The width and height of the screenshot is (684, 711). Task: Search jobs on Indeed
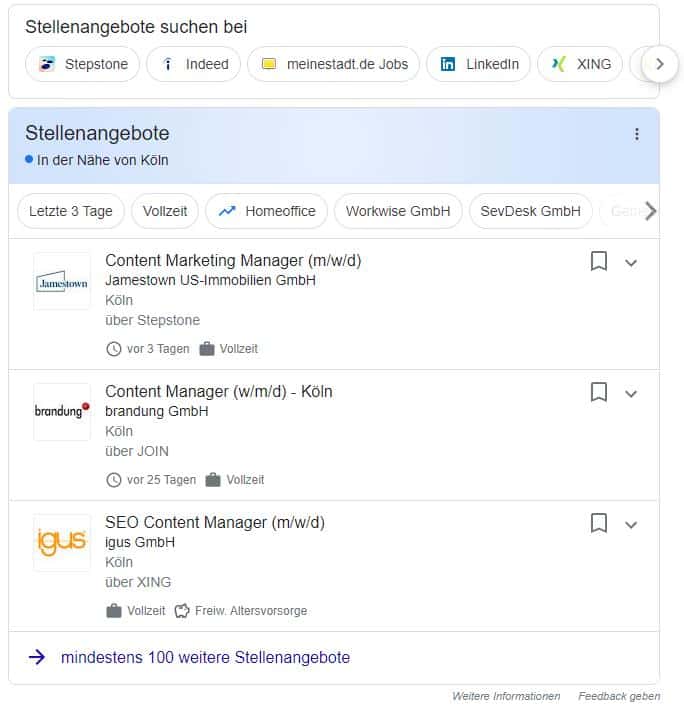(194, 64)
